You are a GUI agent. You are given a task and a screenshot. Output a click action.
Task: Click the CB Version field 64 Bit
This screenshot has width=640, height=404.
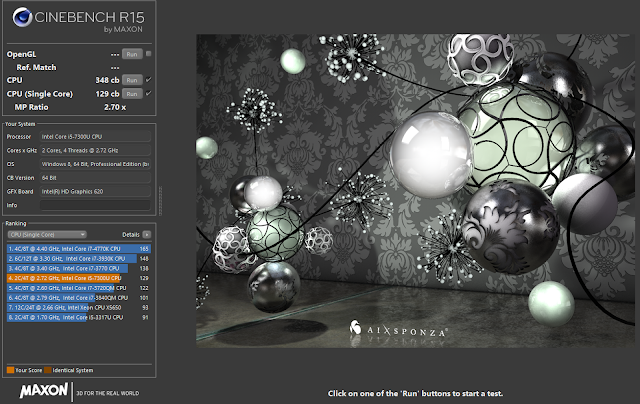[x=95, y=178]
